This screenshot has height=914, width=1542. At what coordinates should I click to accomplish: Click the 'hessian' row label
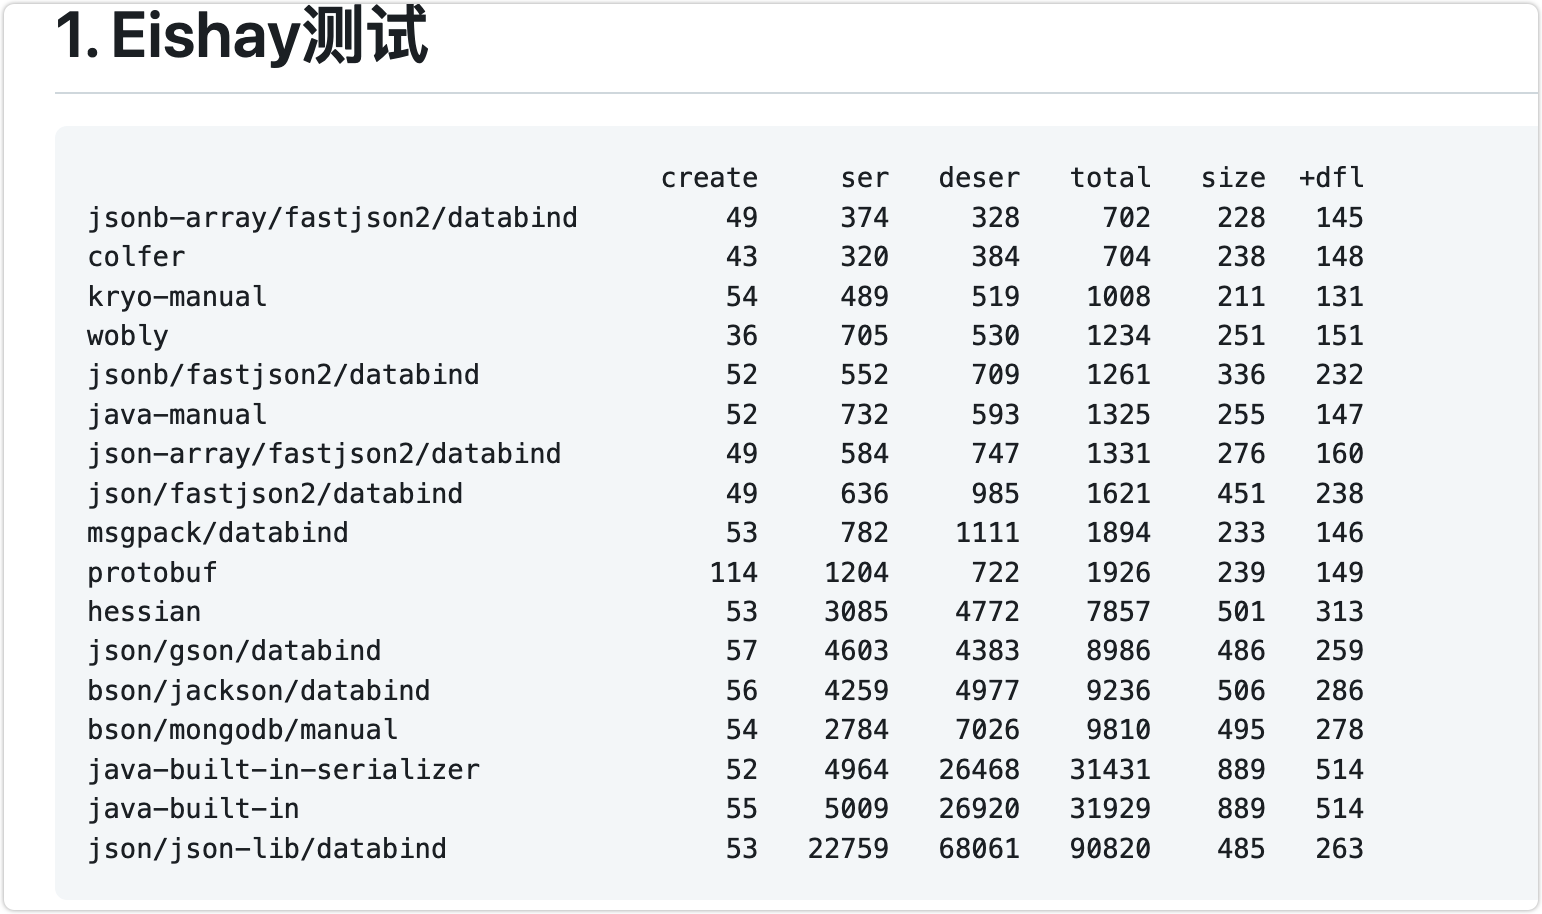tap(144, 612)
